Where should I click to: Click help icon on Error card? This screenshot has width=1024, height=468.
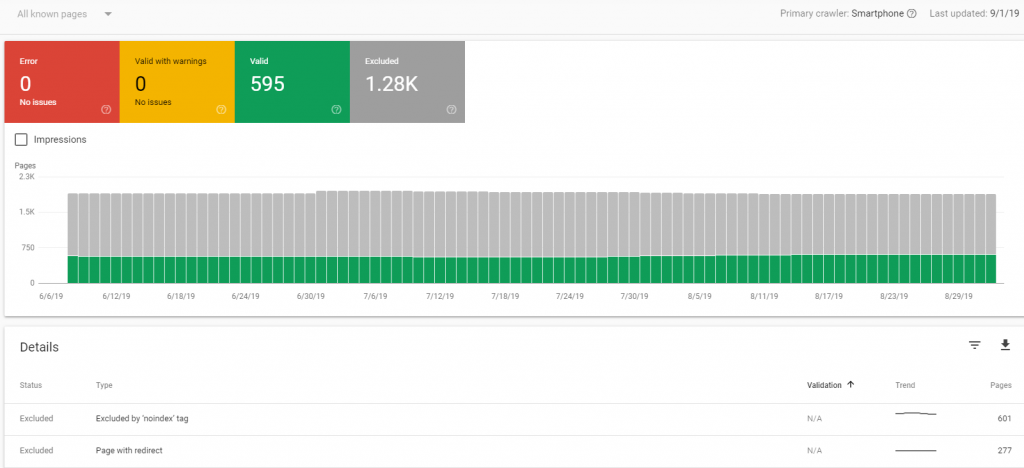(106, 110)
